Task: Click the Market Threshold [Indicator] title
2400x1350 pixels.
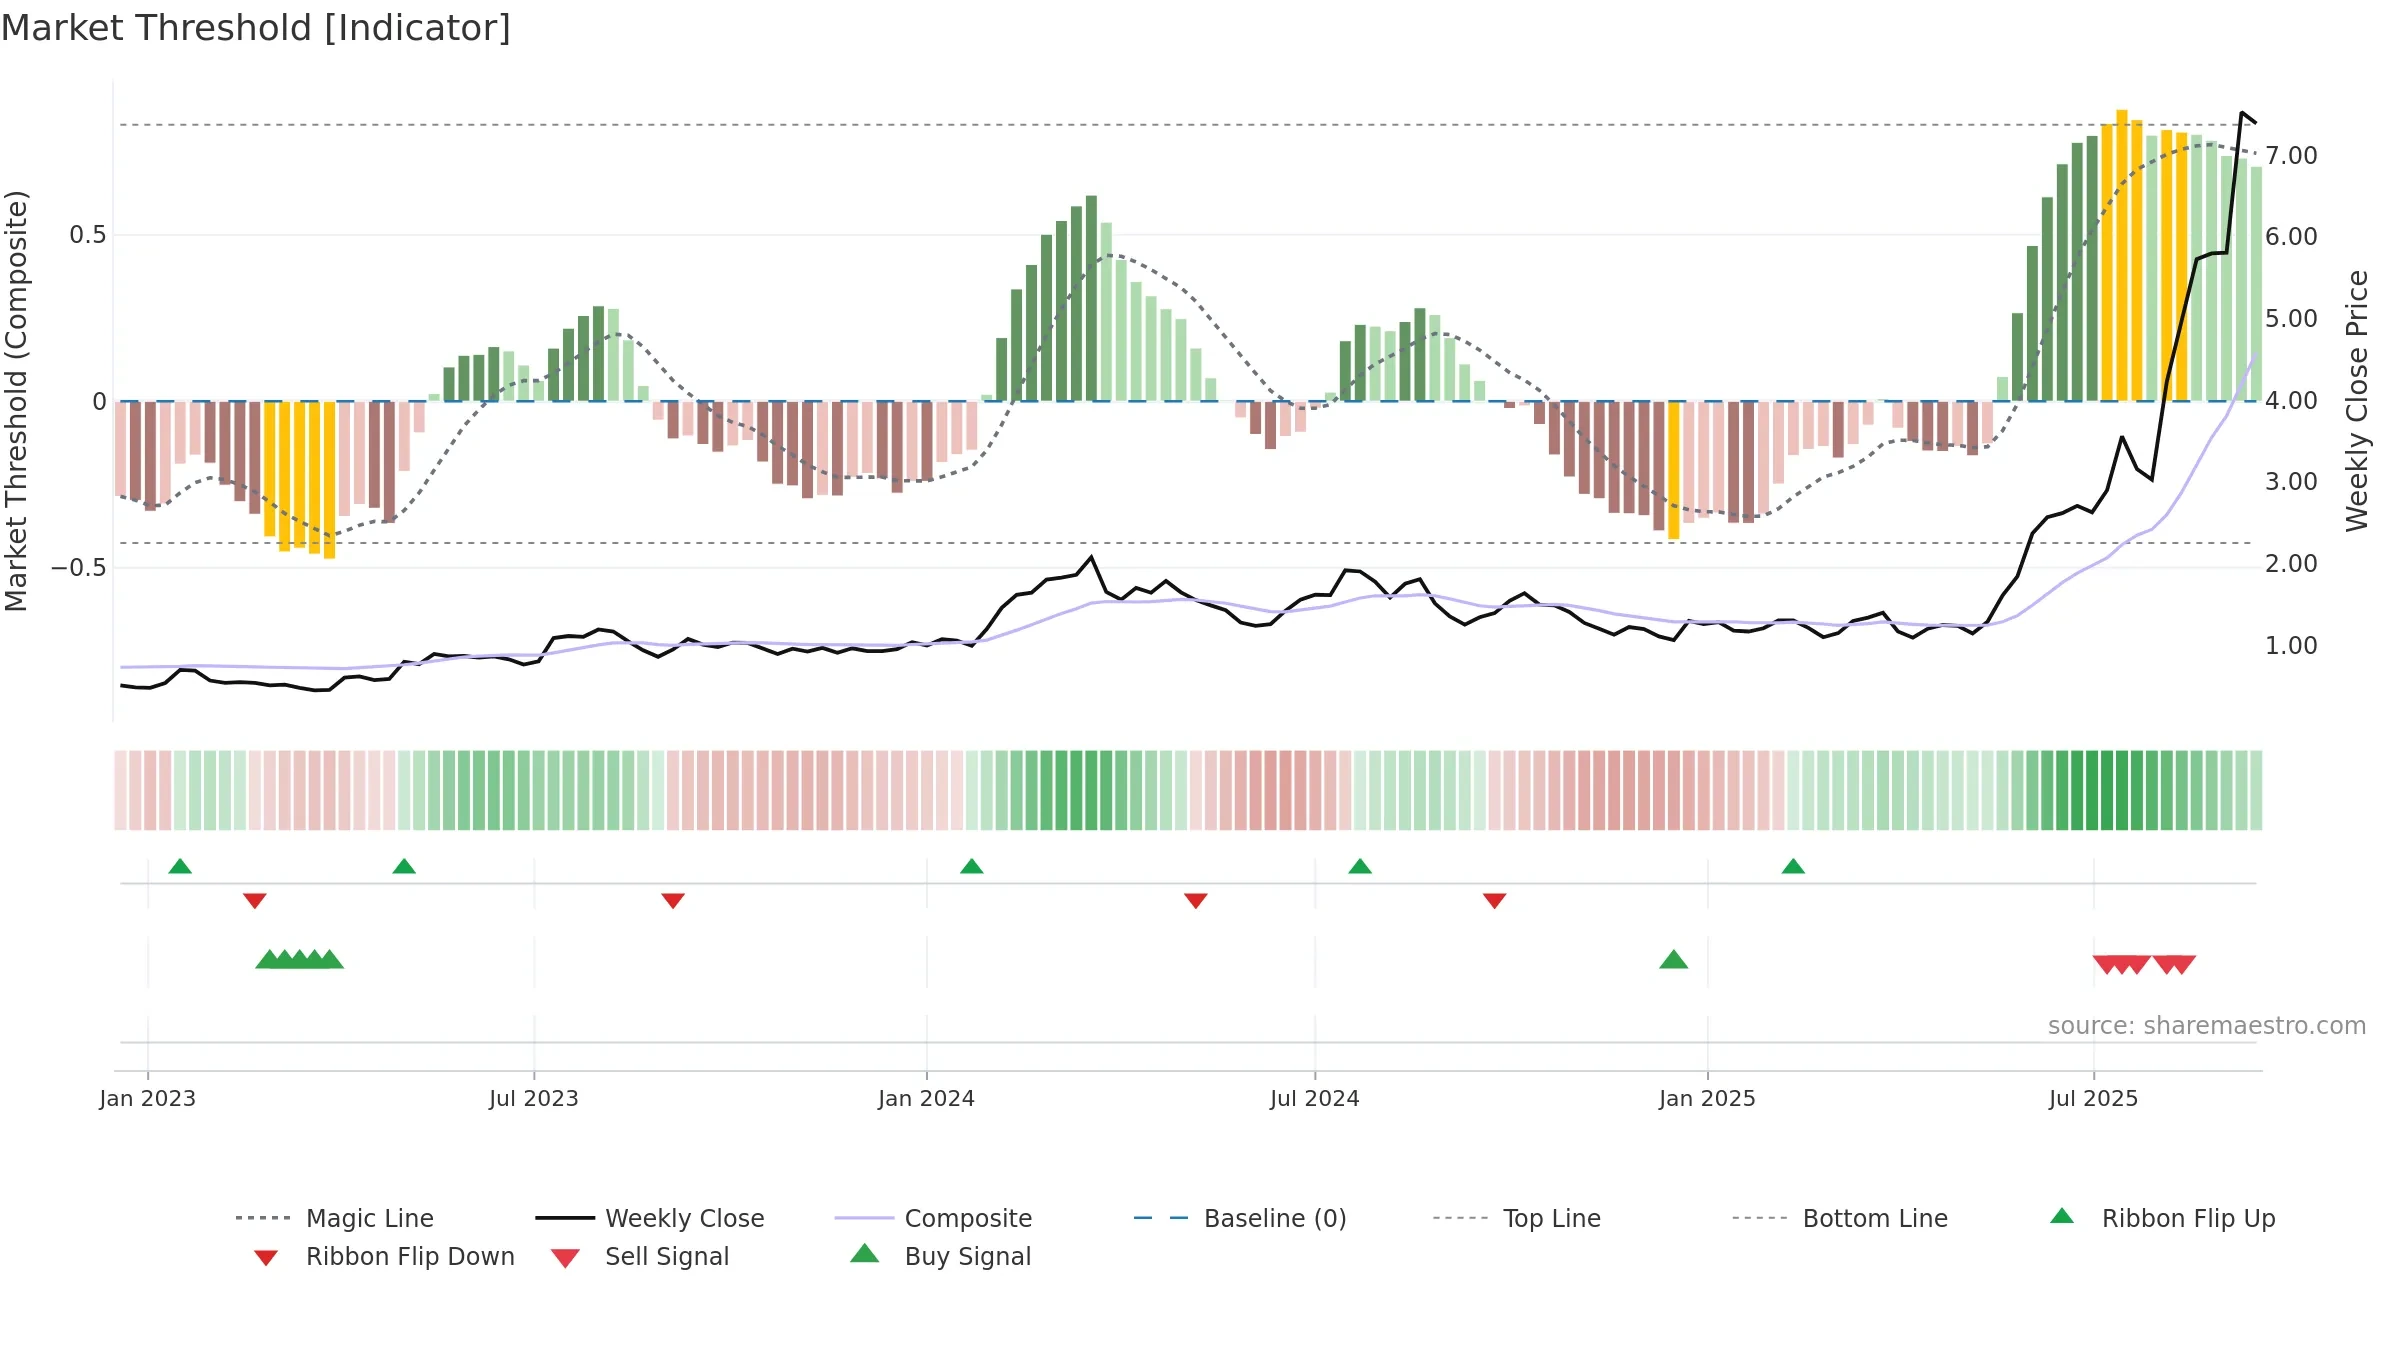Action: 256,28
